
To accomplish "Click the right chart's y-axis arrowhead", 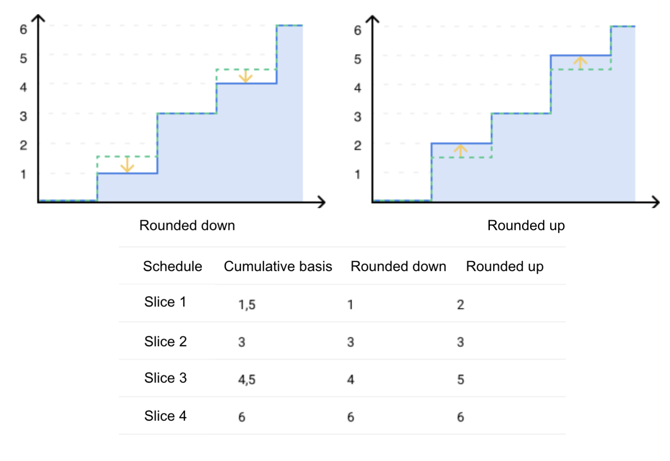I will pos(372,20).
